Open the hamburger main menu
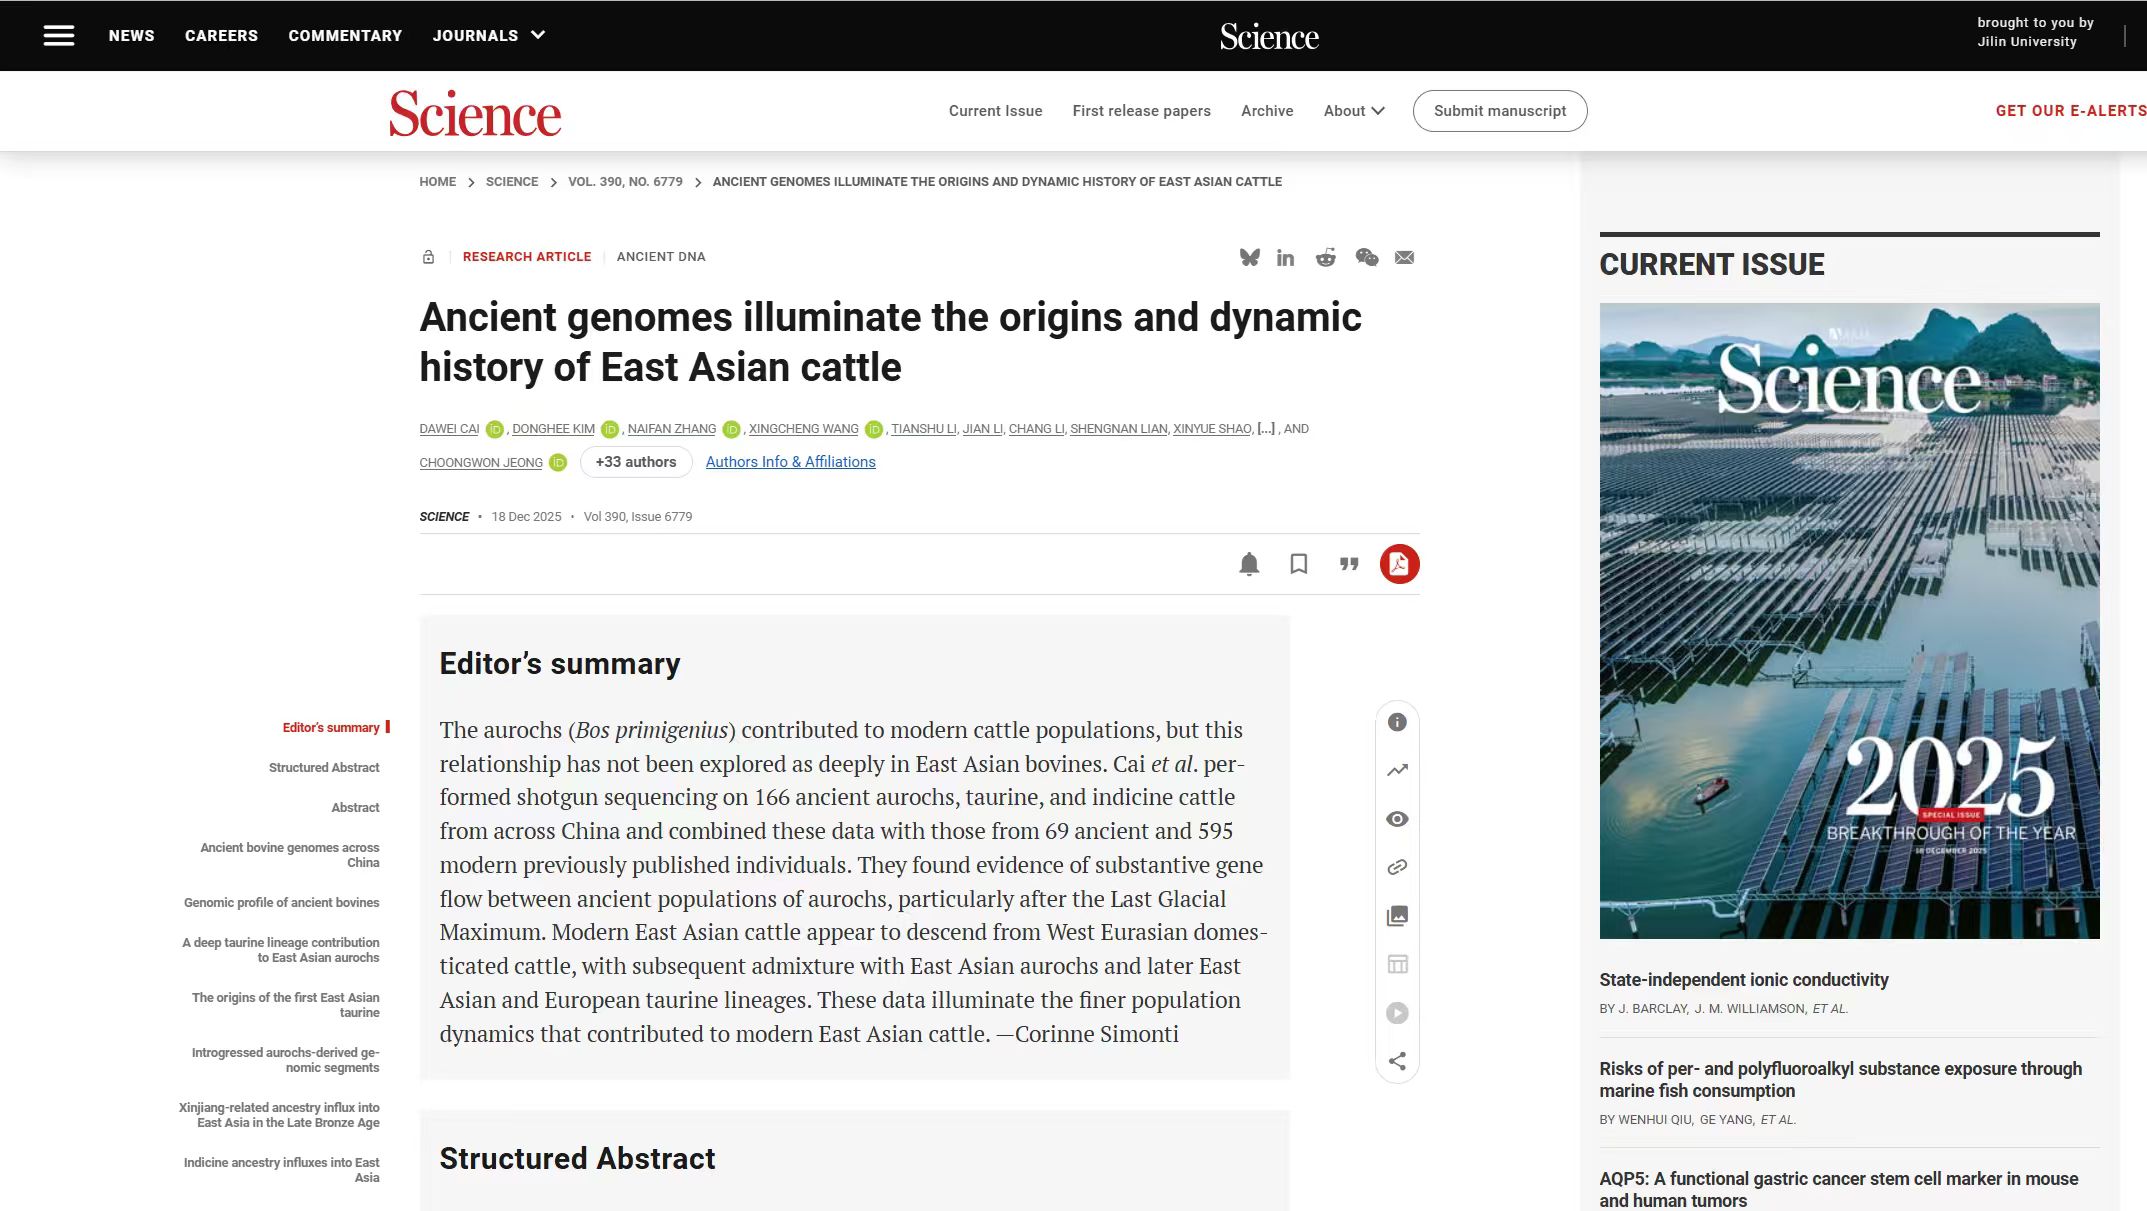 (x=59, y=36)
